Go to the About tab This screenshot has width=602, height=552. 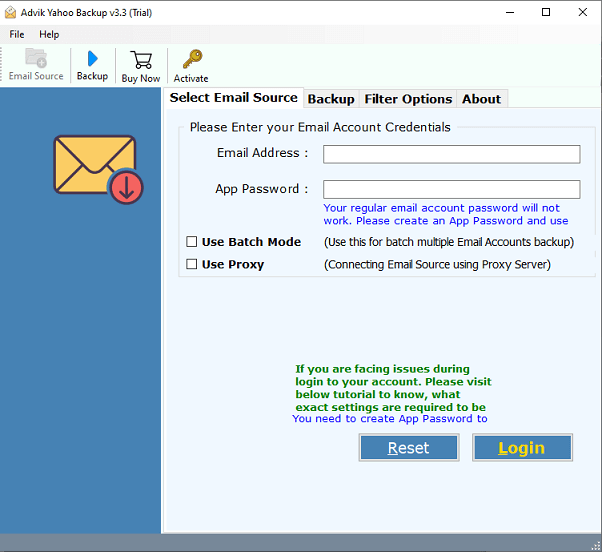click(481, 99)
